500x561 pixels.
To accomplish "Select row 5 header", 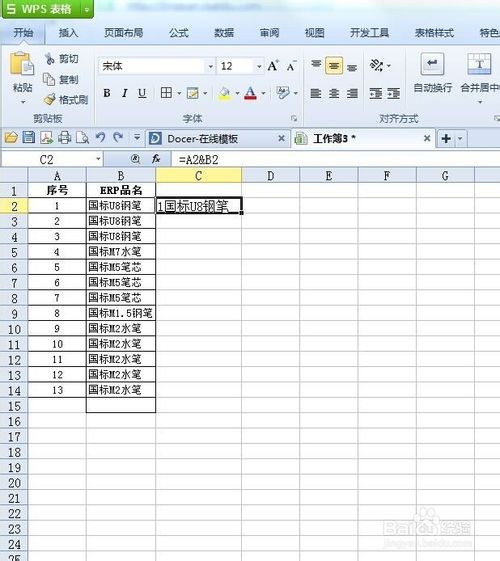I will point(14,252).
